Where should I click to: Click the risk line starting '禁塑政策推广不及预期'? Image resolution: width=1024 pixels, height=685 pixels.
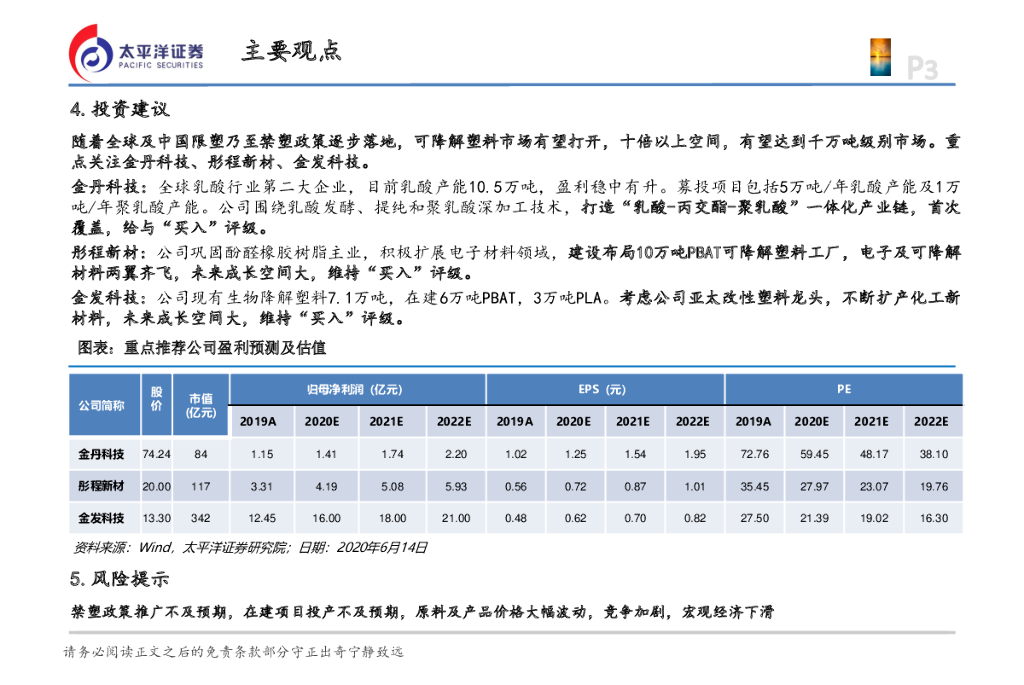tap(423, 612)
